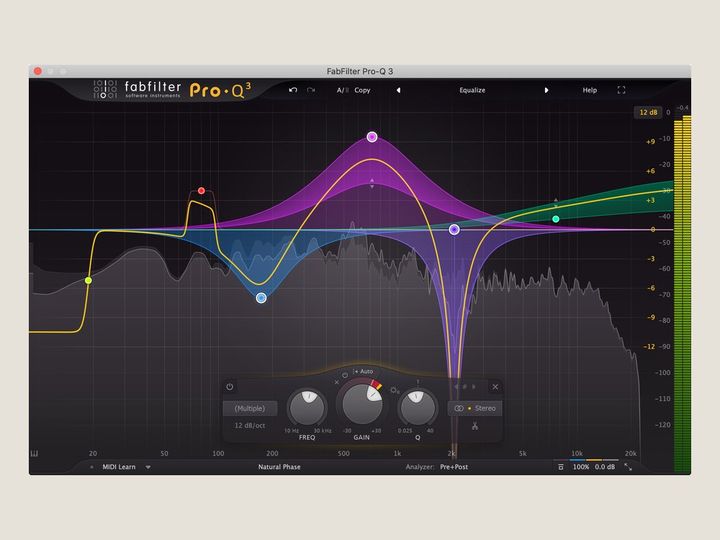
Task: Open the Equalize preset menu
Action: pos(472,90)
